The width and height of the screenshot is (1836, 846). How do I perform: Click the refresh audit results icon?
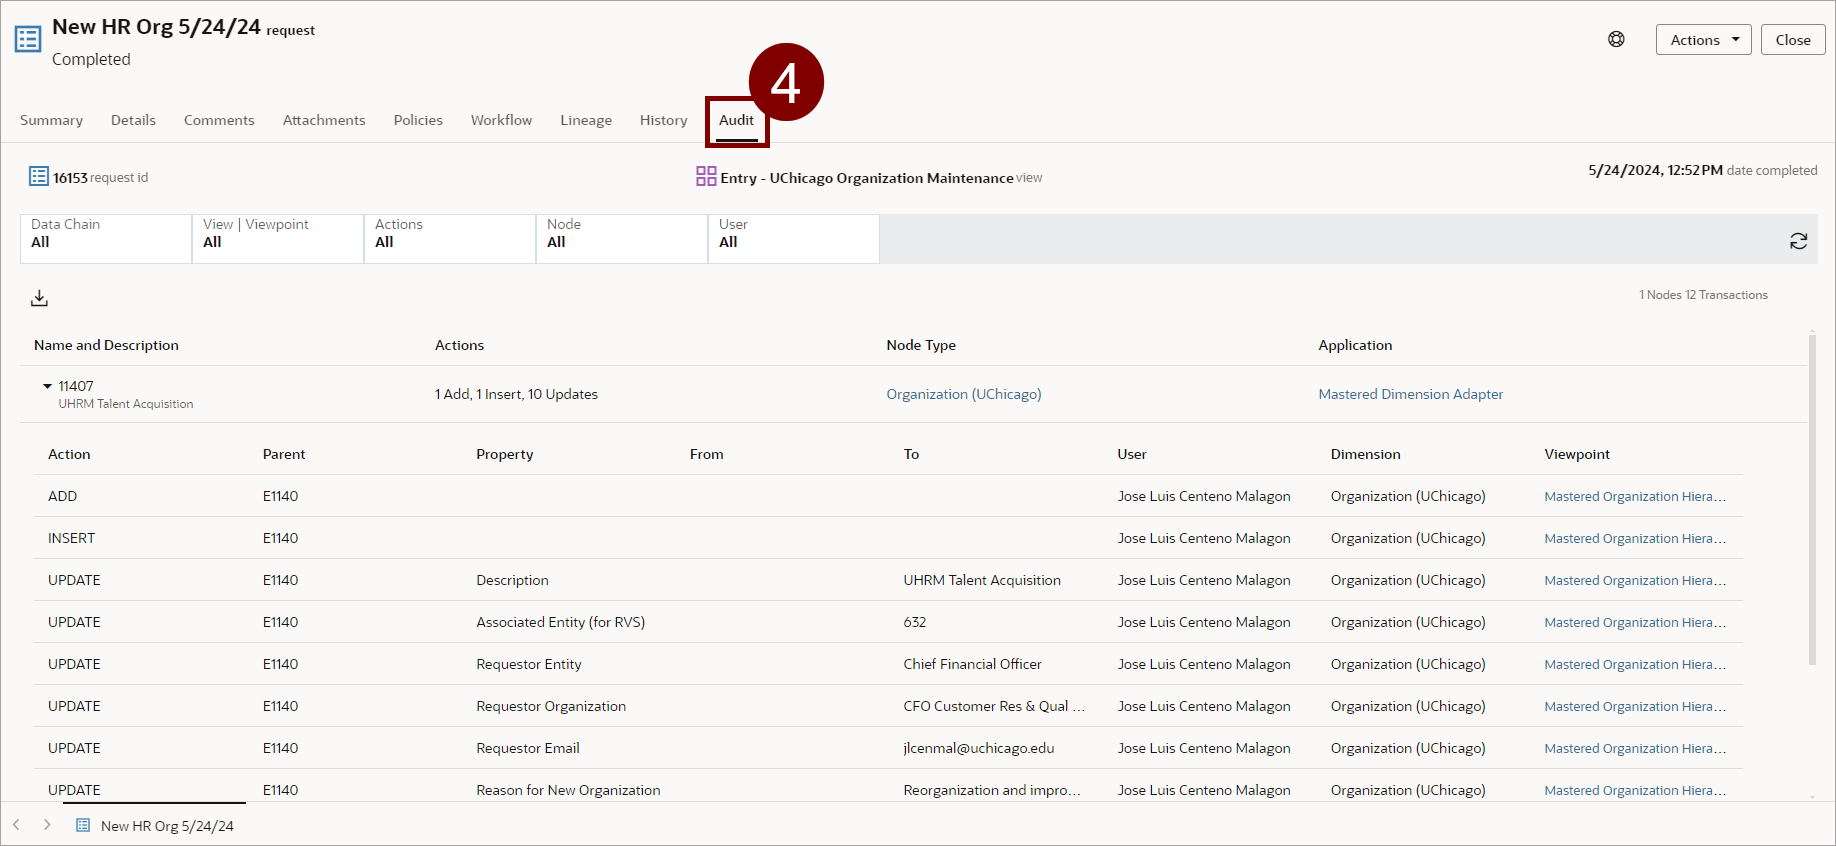click(x=1798, y=241)
